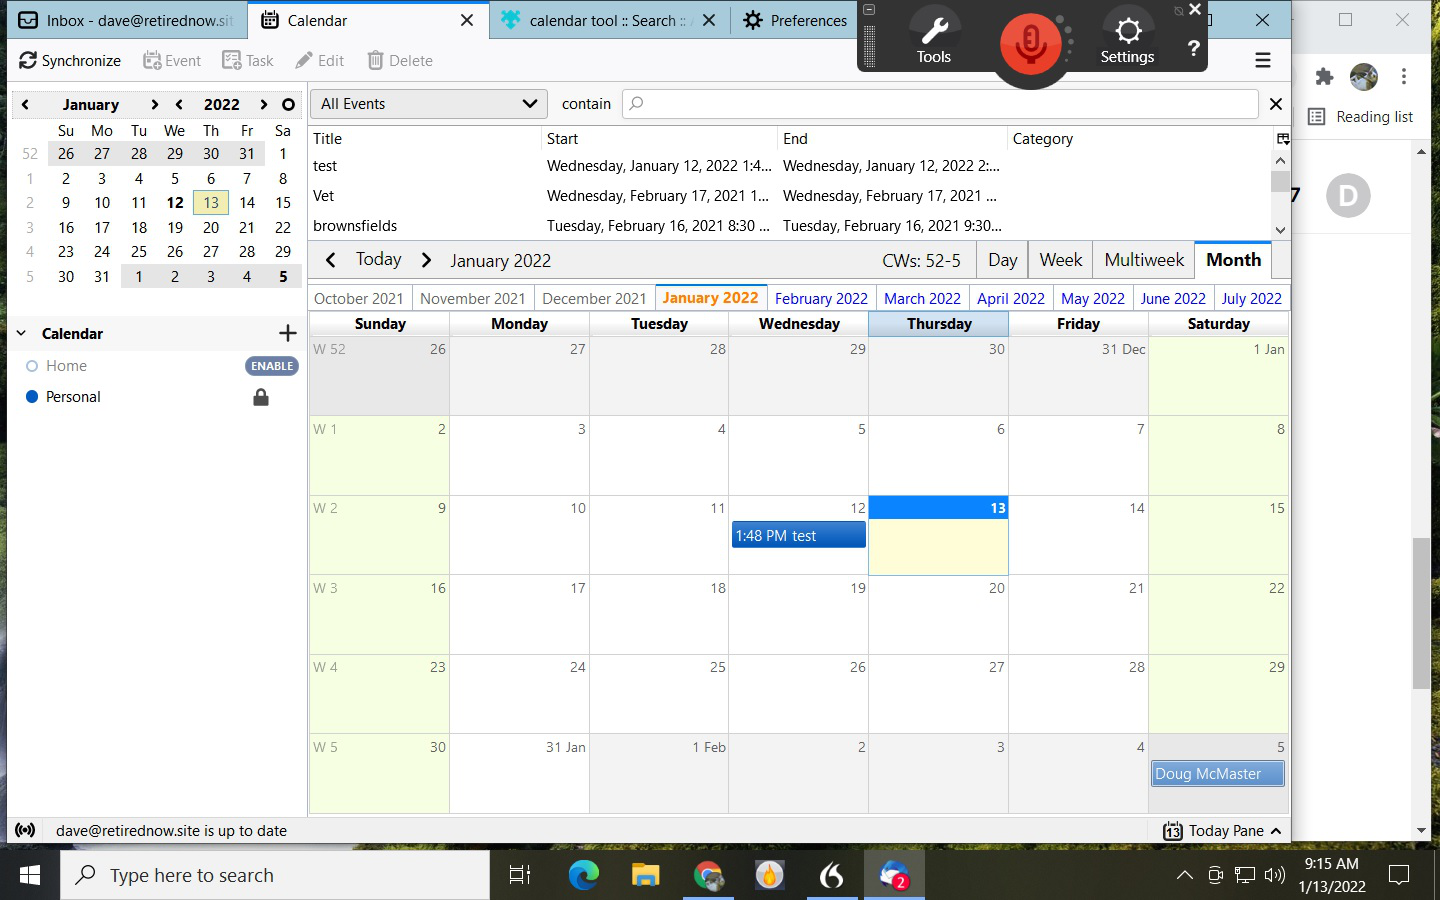Screen dimensions: 1440x900
Task: Click the browser profile avatar picture
Action: [1364, 77]
